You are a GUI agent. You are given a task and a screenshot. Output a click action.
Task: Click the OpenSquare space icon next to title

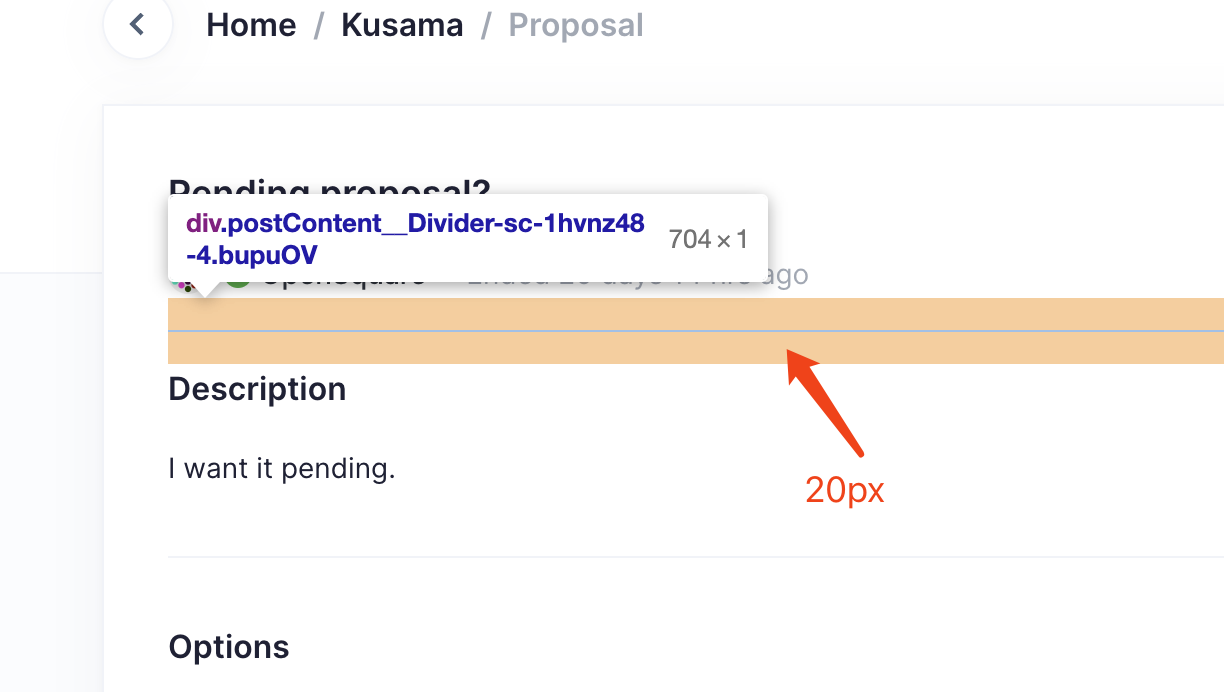(x=237, y=277)
